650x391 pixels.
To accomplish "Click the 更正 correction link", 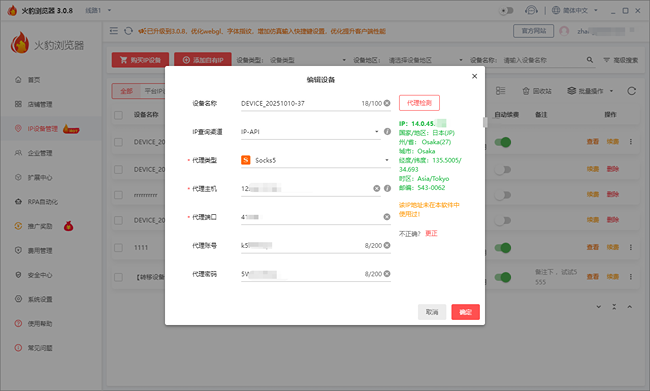I will click(431, 233).
